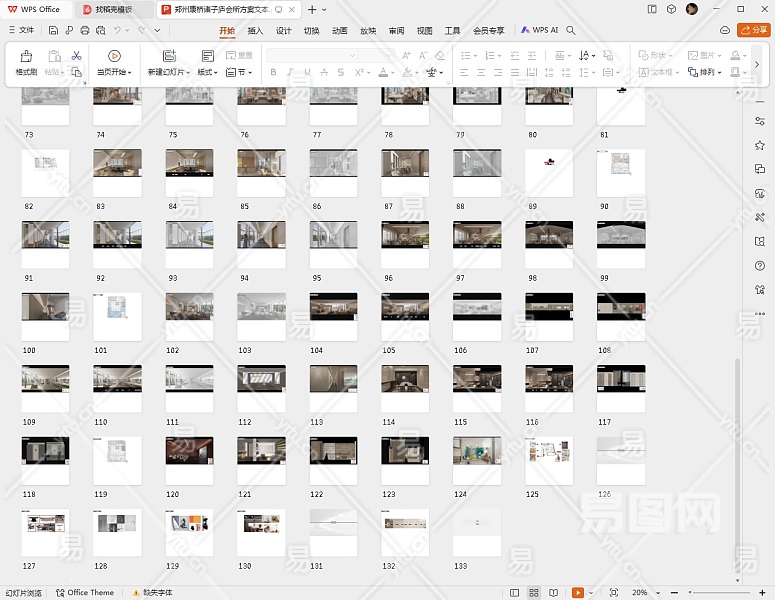Screen dimensions: 775x600
Task: Switch to normal view in status bar
Action: (514, 593)
